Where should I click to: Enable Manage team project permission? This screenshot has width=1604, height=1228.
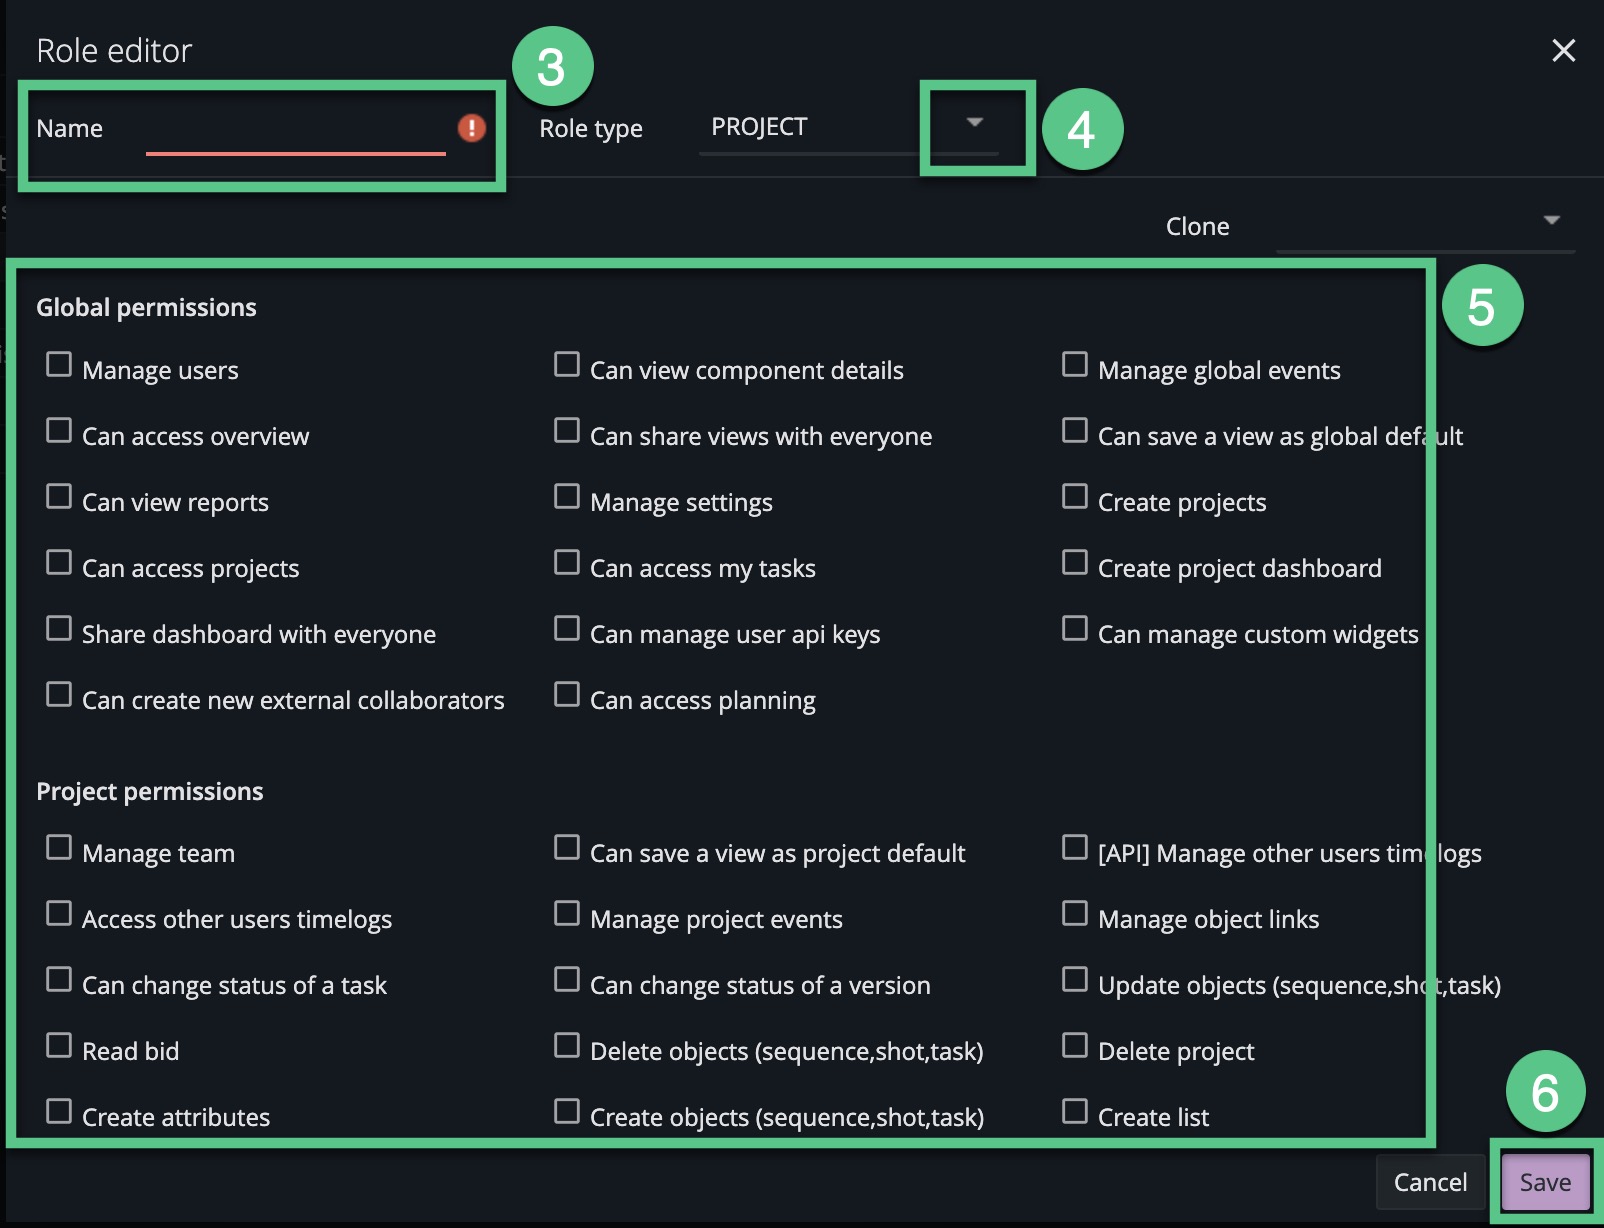pos(60,846)
